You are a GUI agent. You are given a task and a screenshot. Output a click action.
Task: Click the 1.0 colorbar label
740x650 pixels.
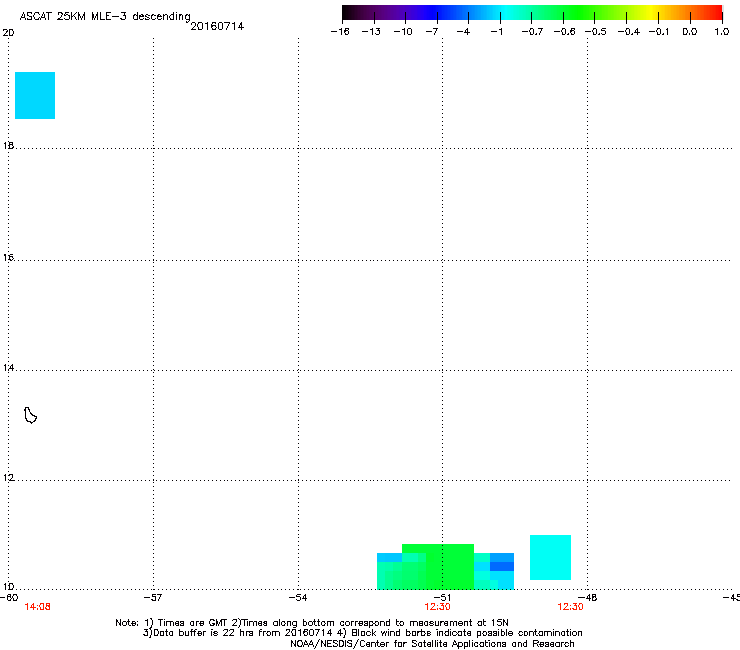(722, 32)
